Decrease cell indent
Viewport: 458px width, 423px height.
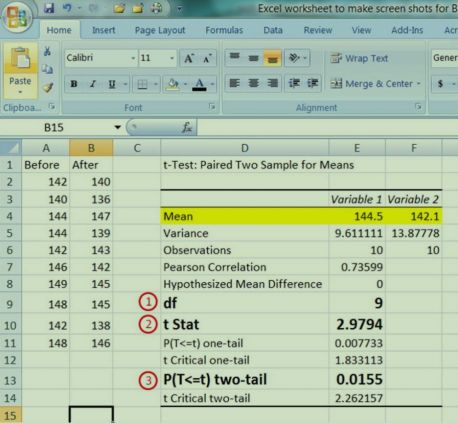294,83
